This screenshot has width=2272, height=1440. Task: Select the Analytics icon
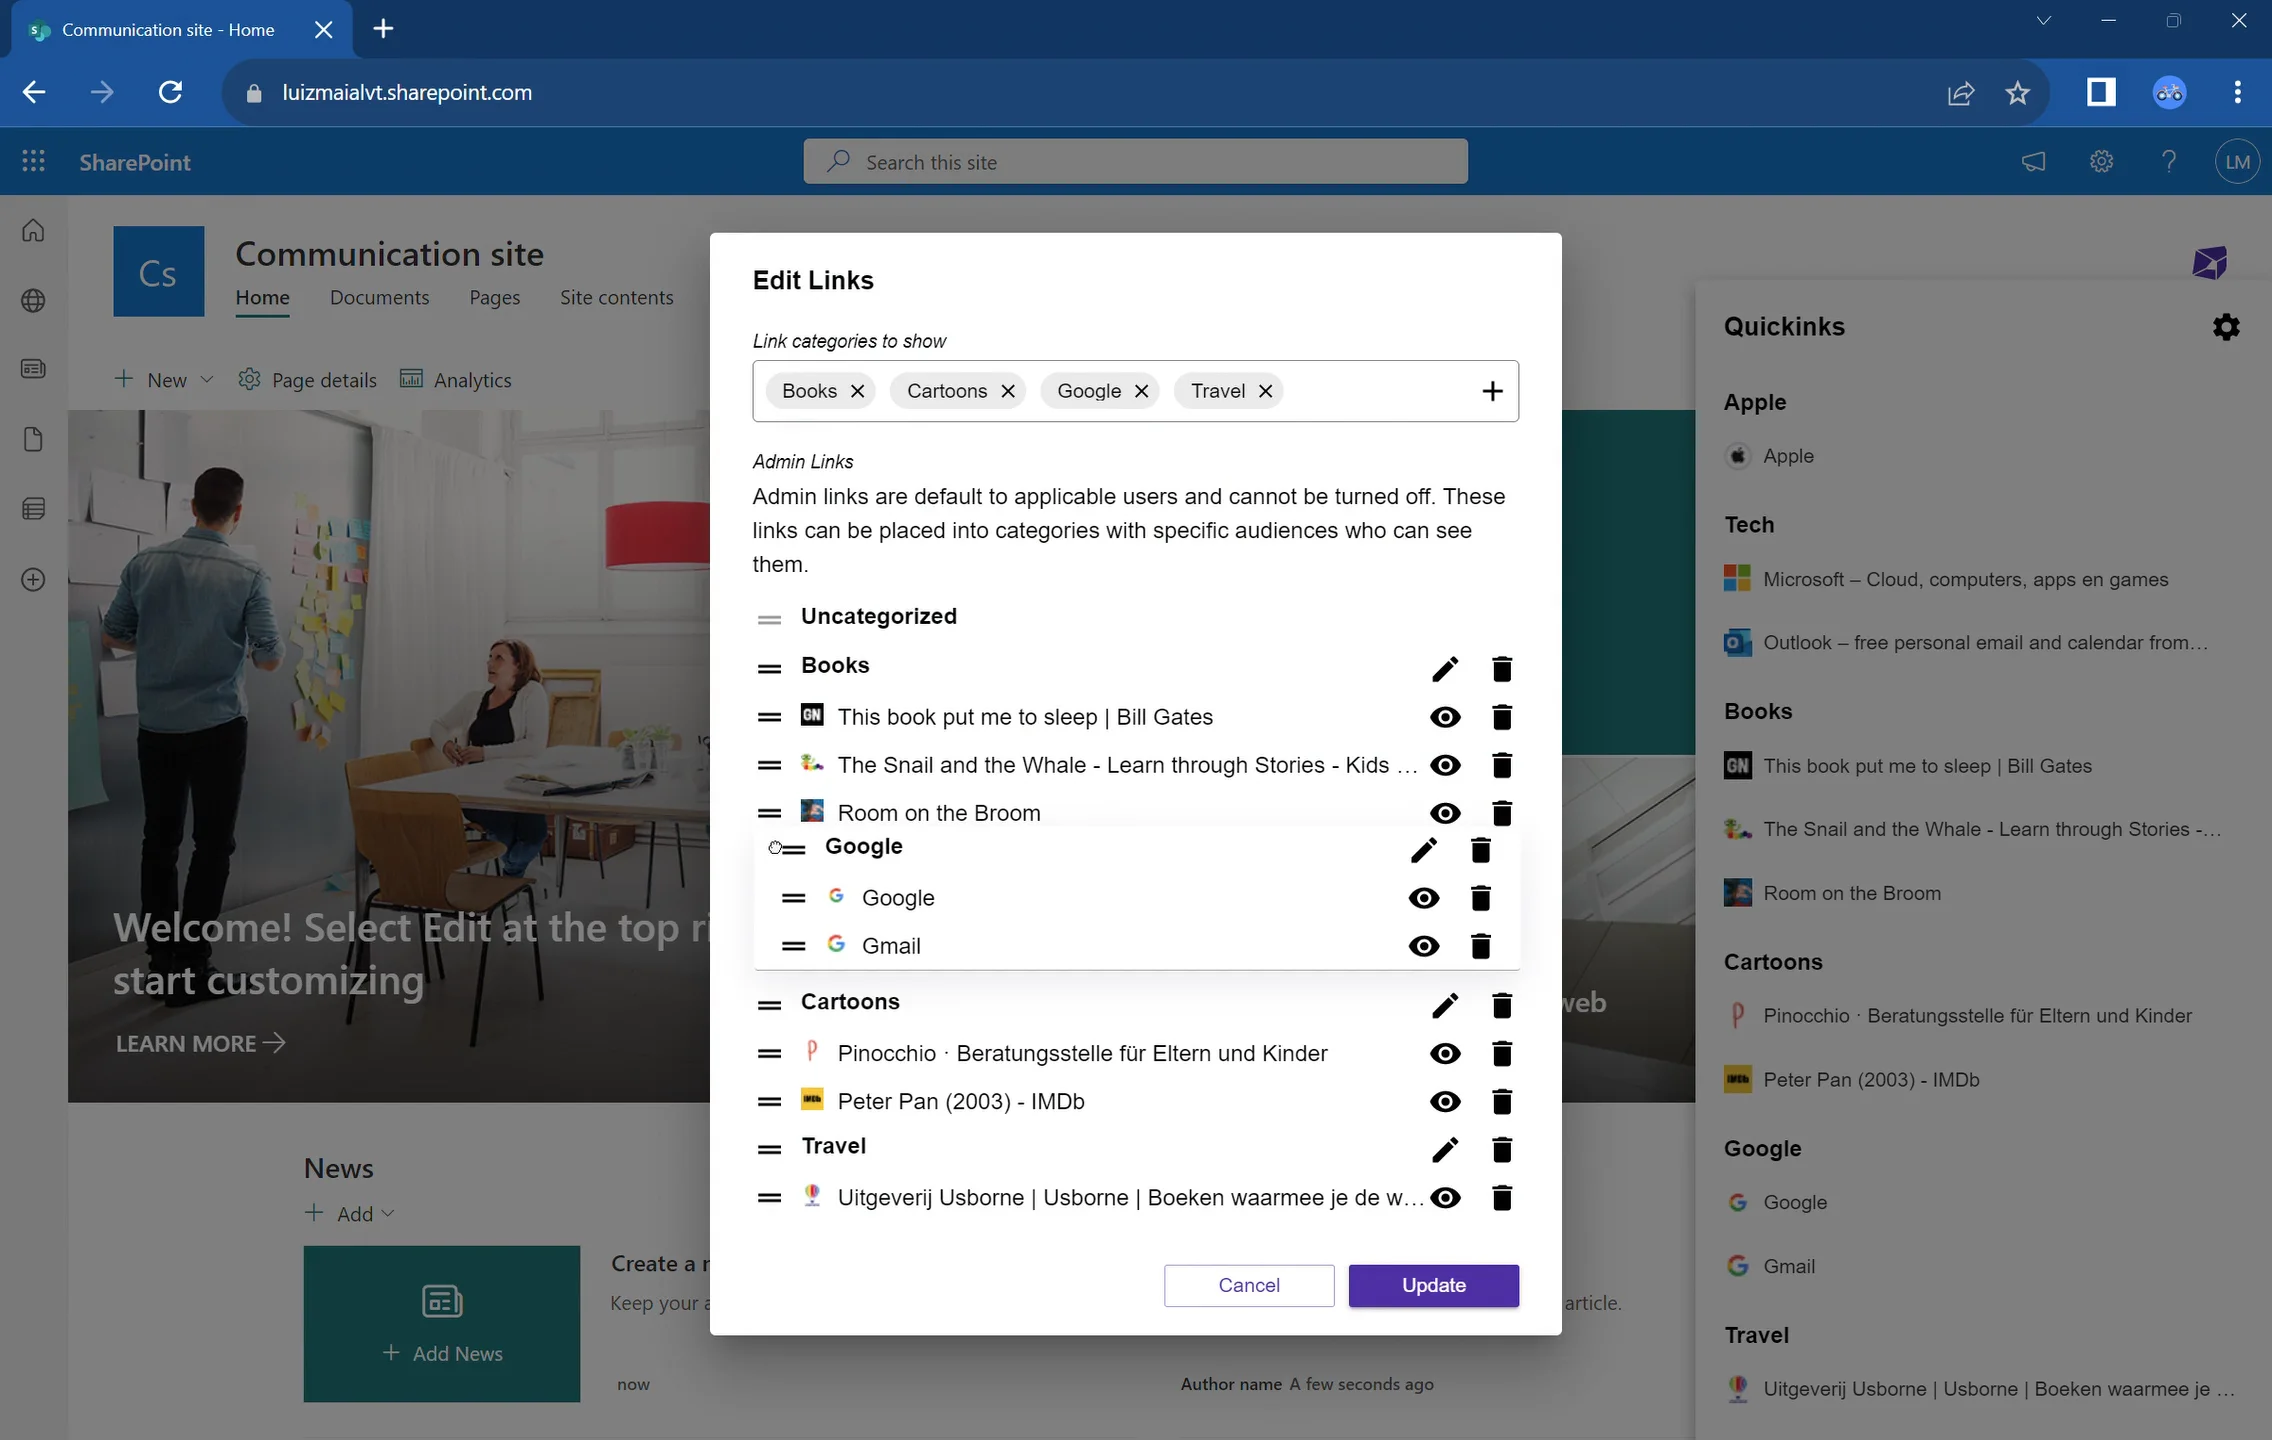(x=412, y=379)
